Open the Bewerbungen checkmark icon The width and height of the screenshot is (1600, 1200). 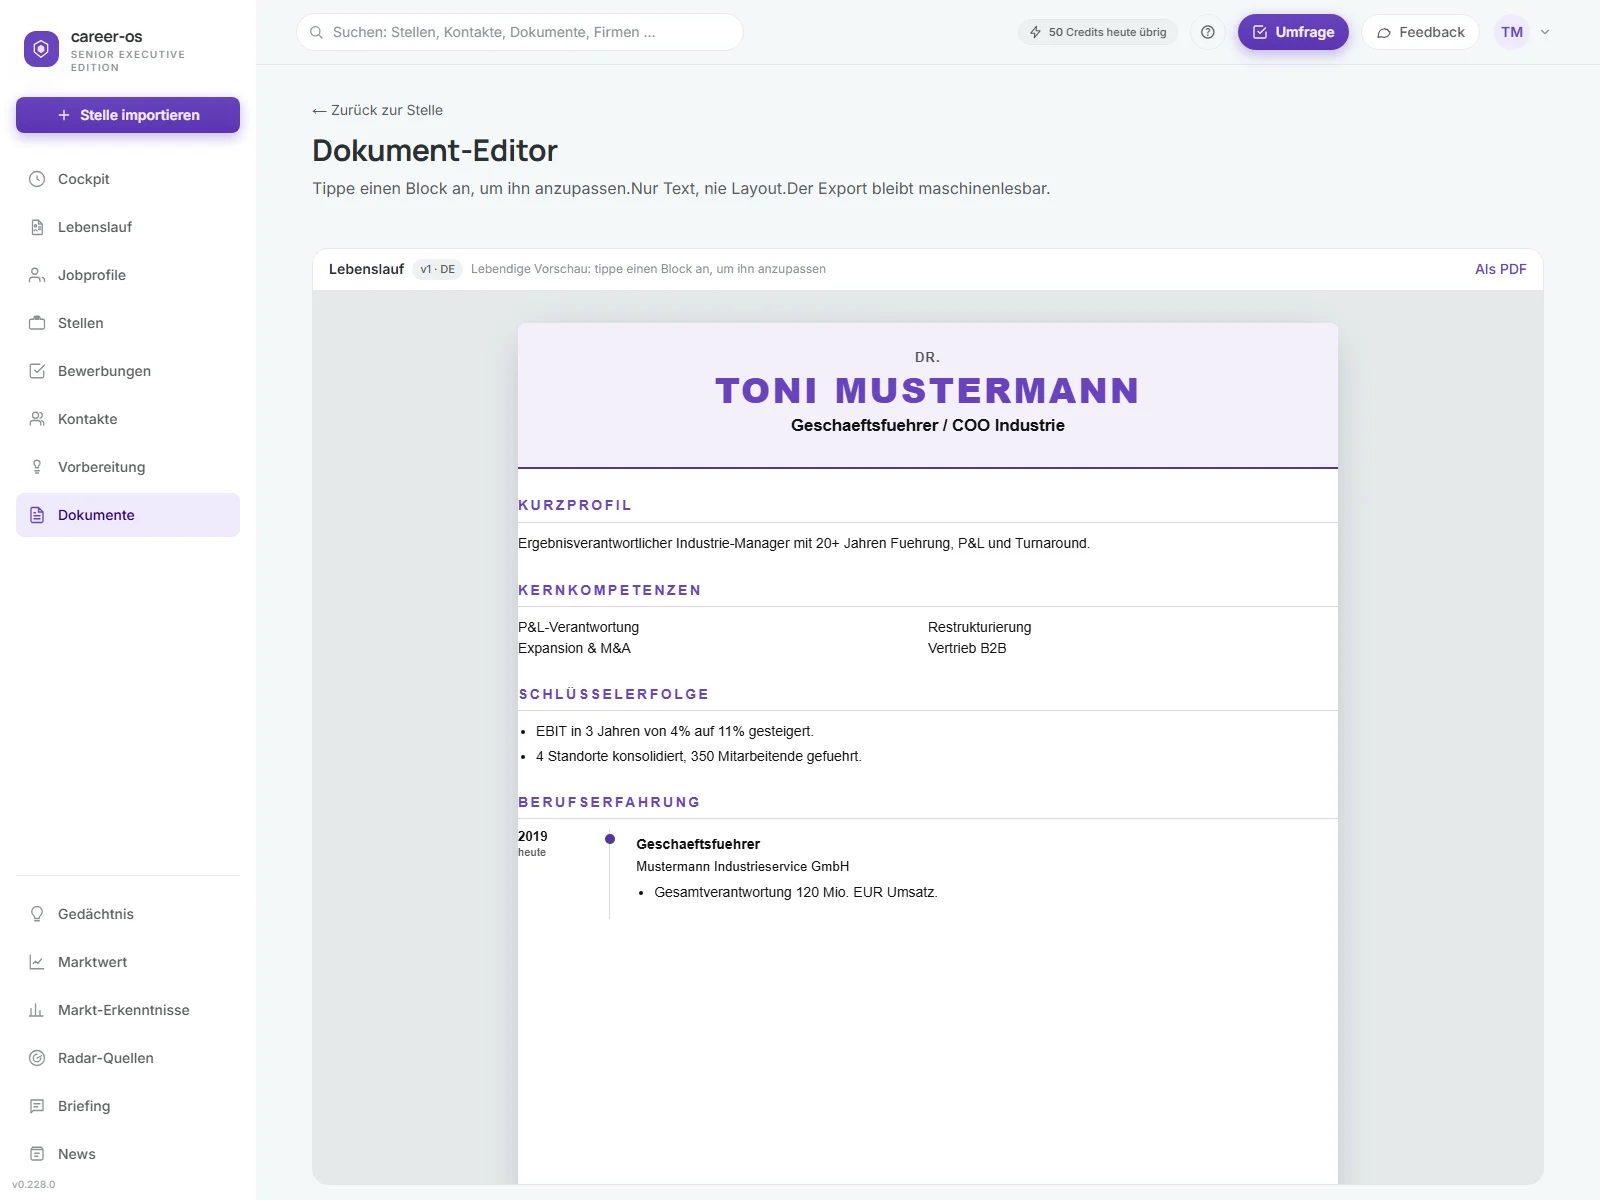click(37, 371)
